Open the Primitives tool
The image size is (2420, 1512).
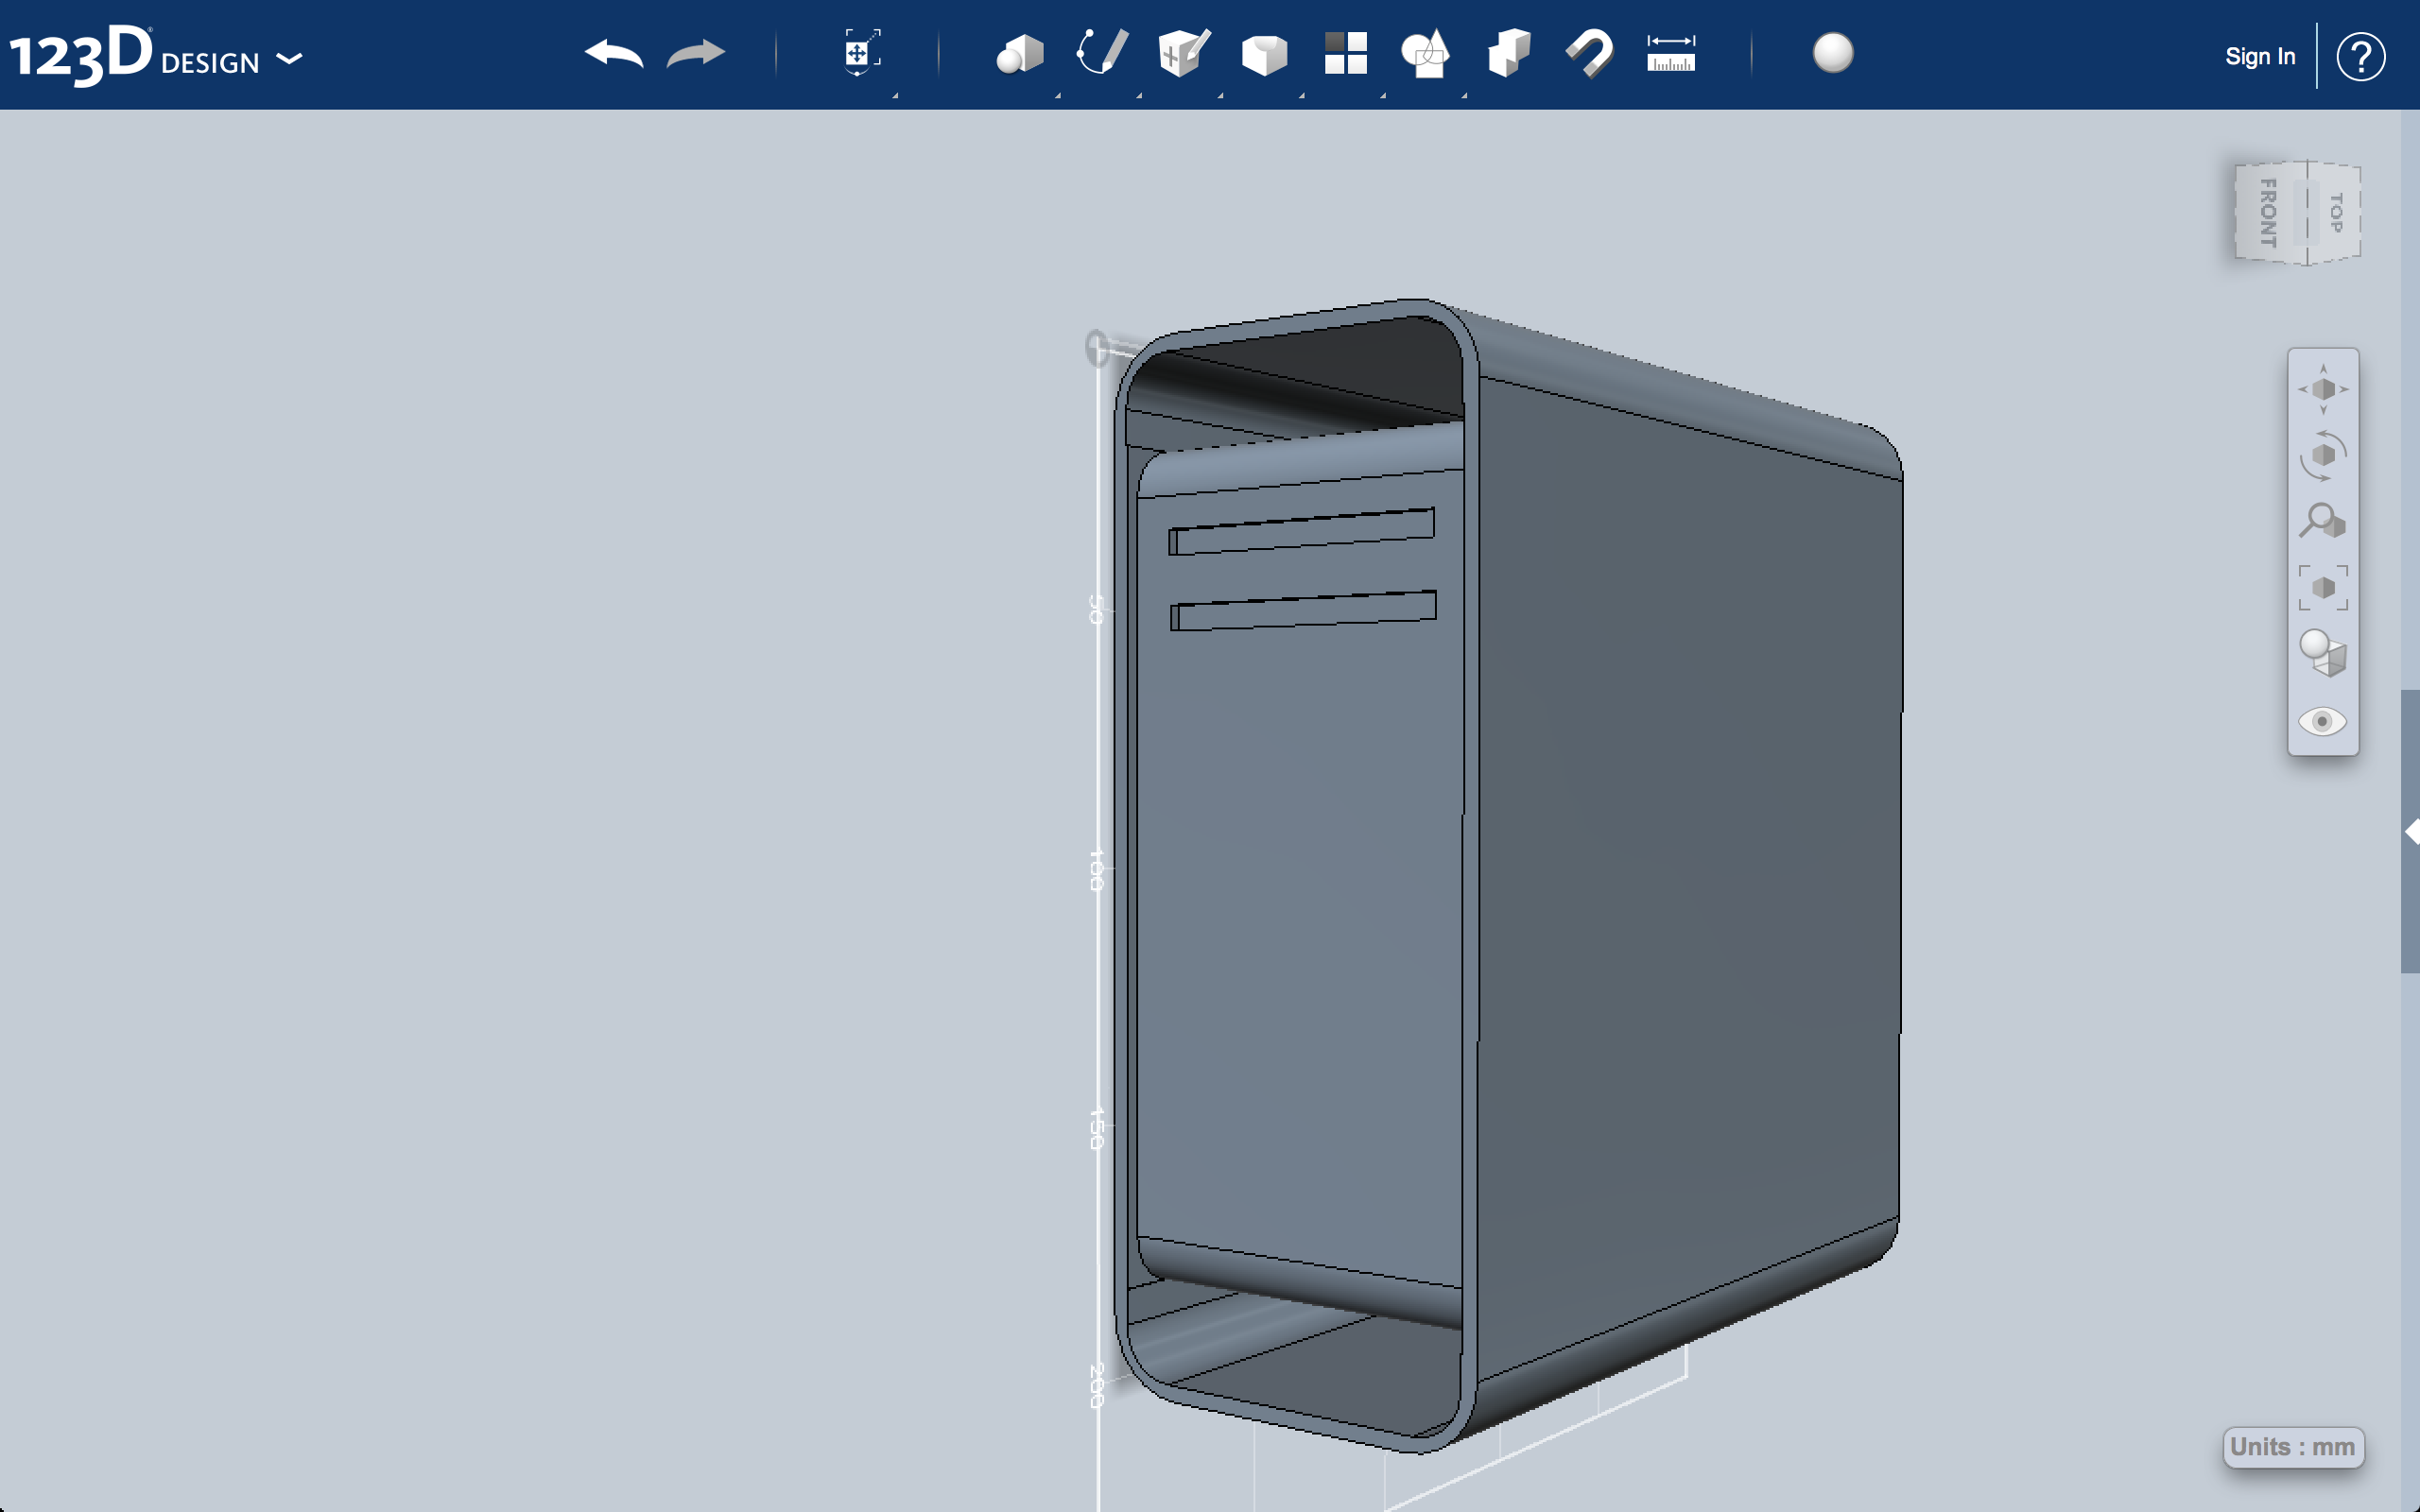click(1022, 52)
